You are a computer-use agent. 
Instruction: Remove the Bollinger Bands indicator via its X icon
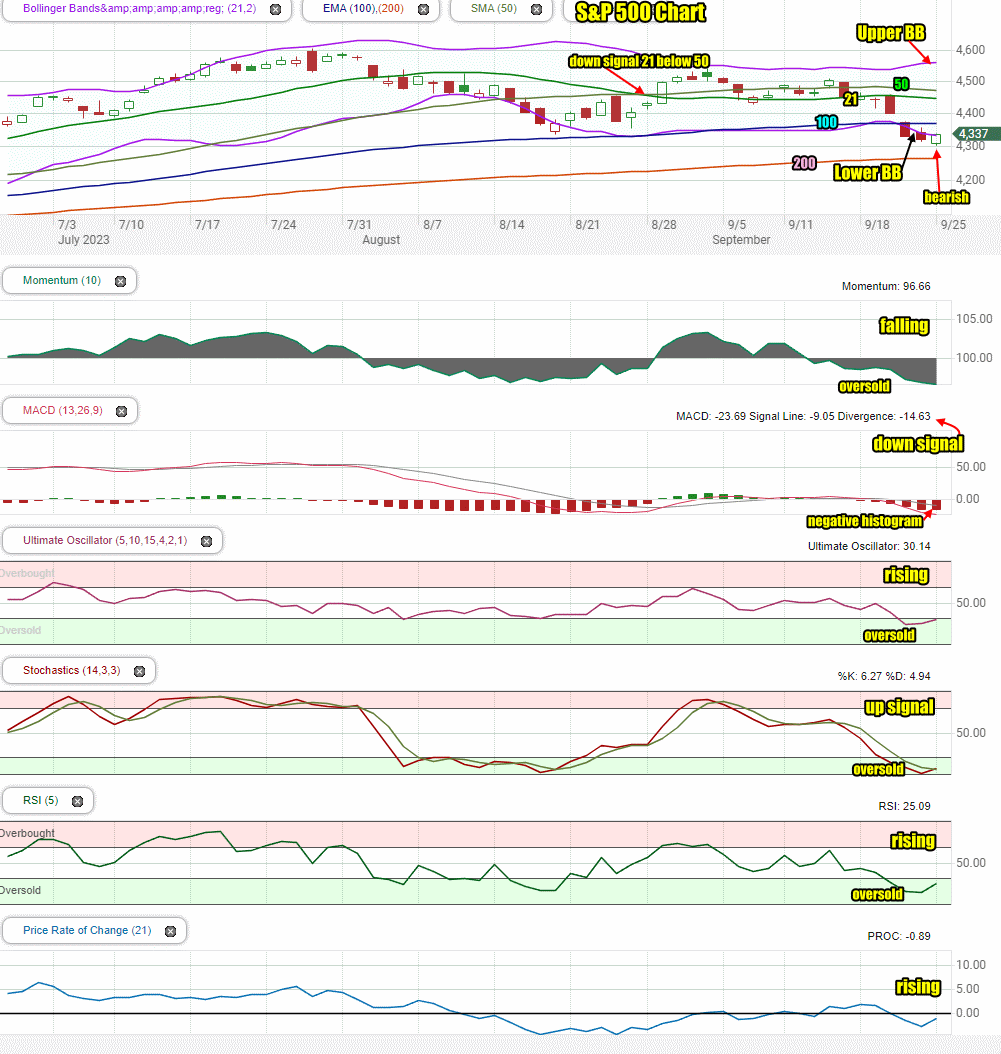[x=276, y=9]
